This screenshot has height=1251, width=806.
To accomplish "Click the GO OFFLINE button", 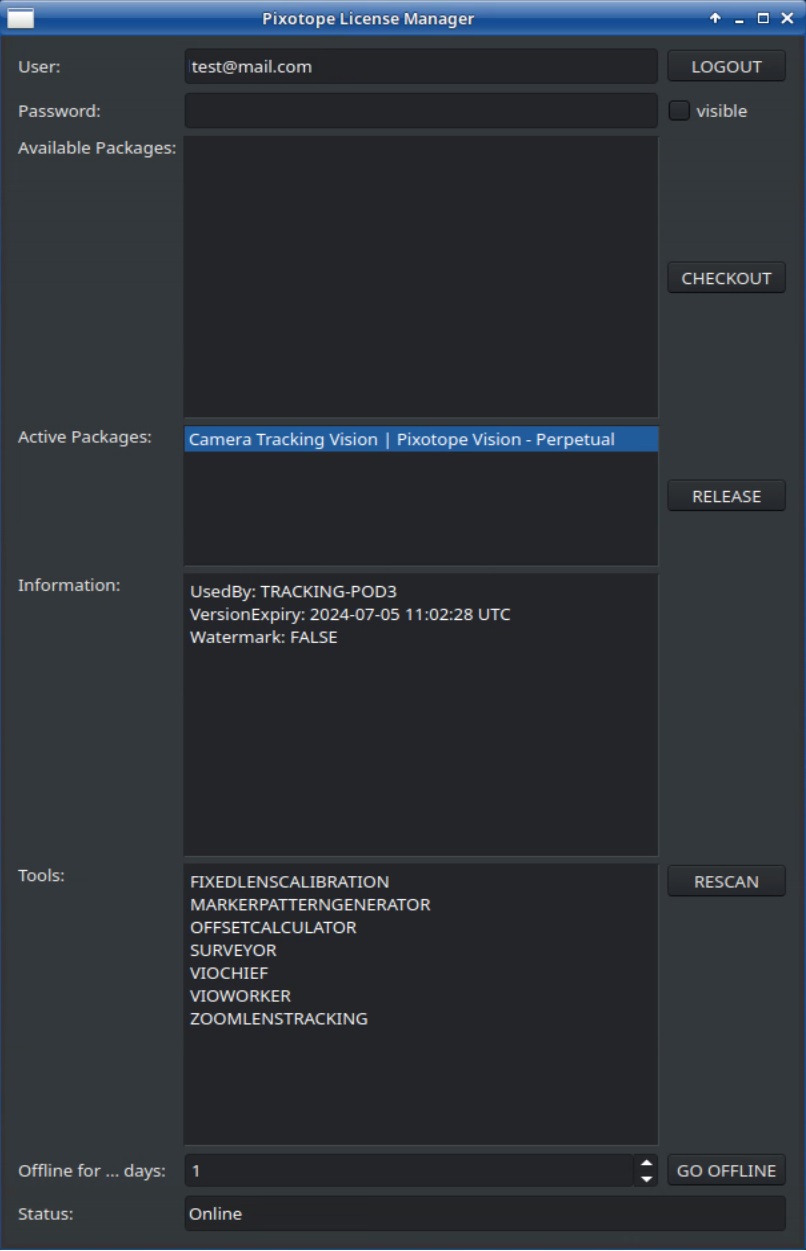I will tap(726, 1170).
